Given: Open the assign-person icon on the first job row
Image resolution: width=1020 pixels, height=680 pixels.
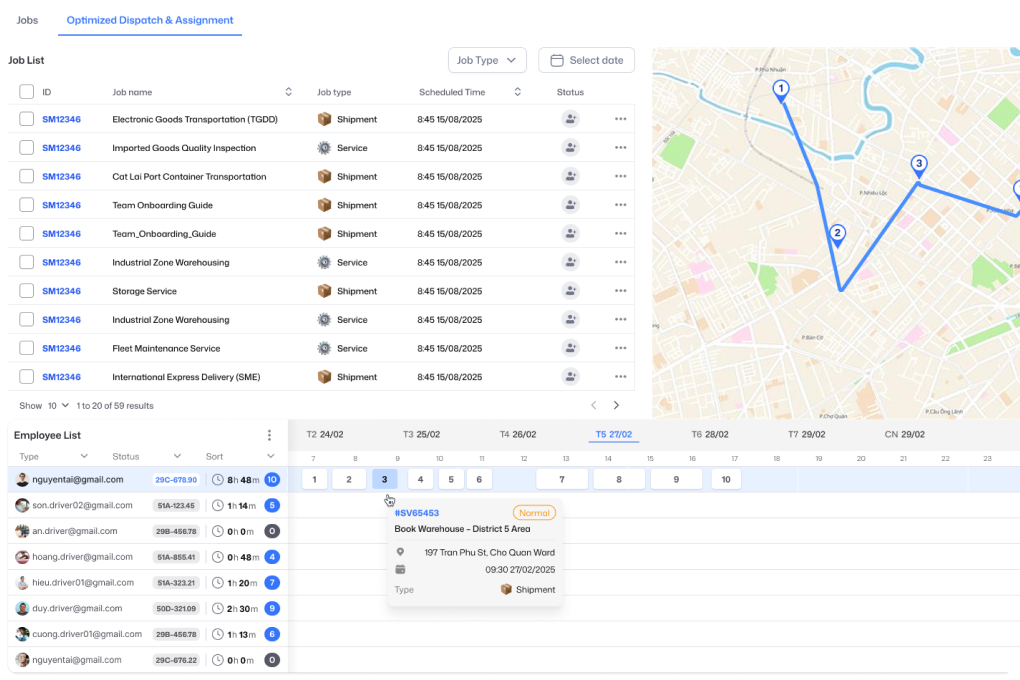Looking at the screenshot, I should coord(570,119).
